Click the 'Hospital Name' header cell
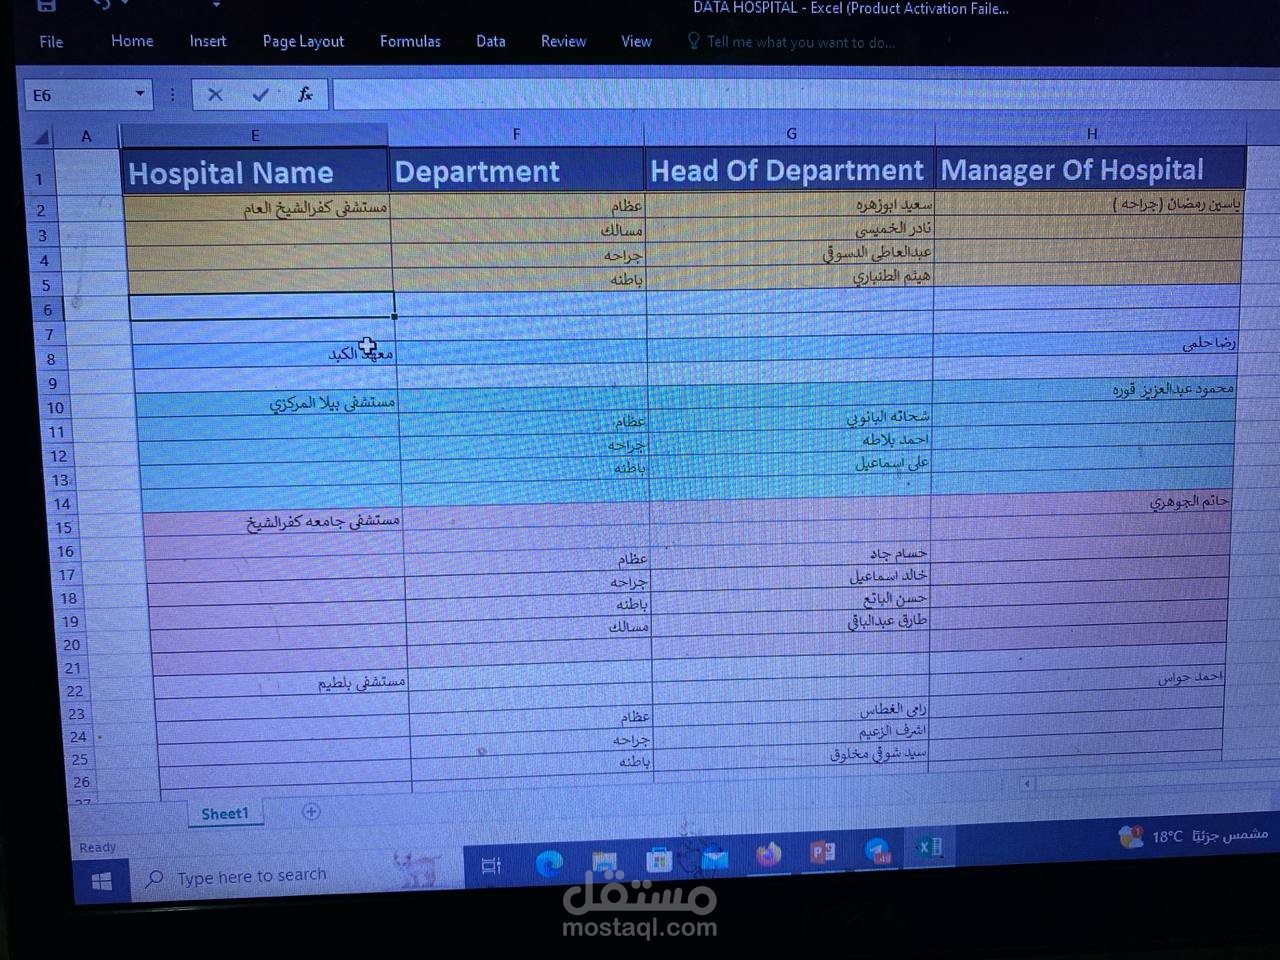This screenshot has width=1280, height=960. (255, 172)
